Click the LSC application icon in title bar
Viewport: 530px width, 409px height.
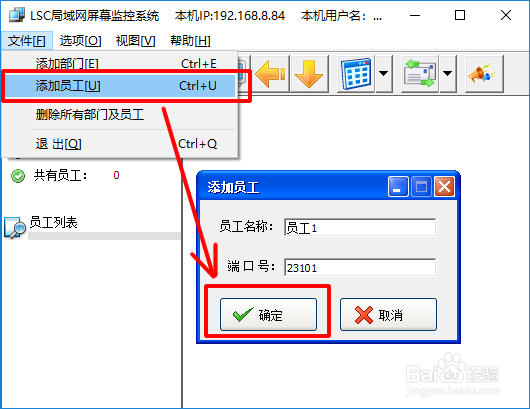pos(17,15)
